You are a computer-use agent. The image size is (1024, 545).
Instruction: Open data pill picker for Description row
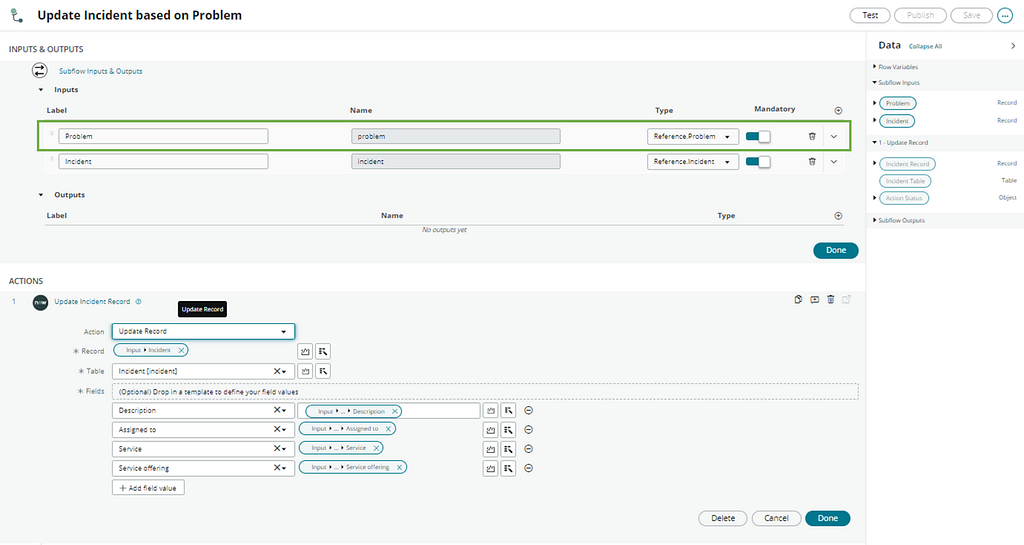(x=508, y=411)
